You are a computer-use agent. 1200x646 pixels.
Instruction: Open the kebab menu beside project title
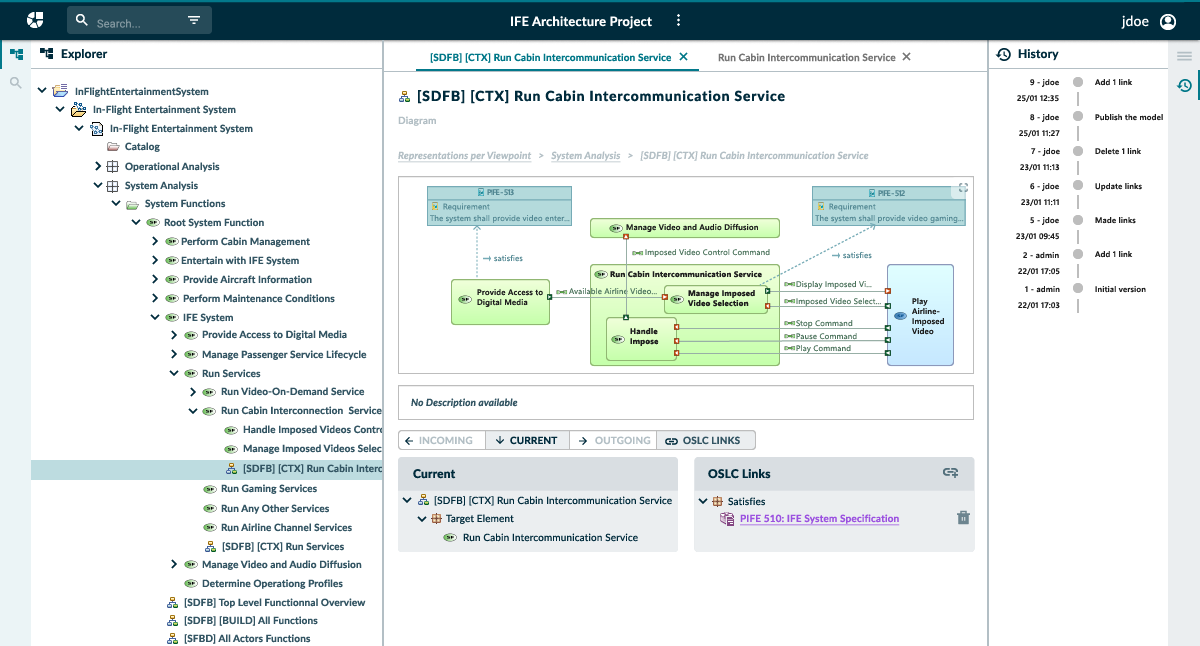[x=679, y=21]
